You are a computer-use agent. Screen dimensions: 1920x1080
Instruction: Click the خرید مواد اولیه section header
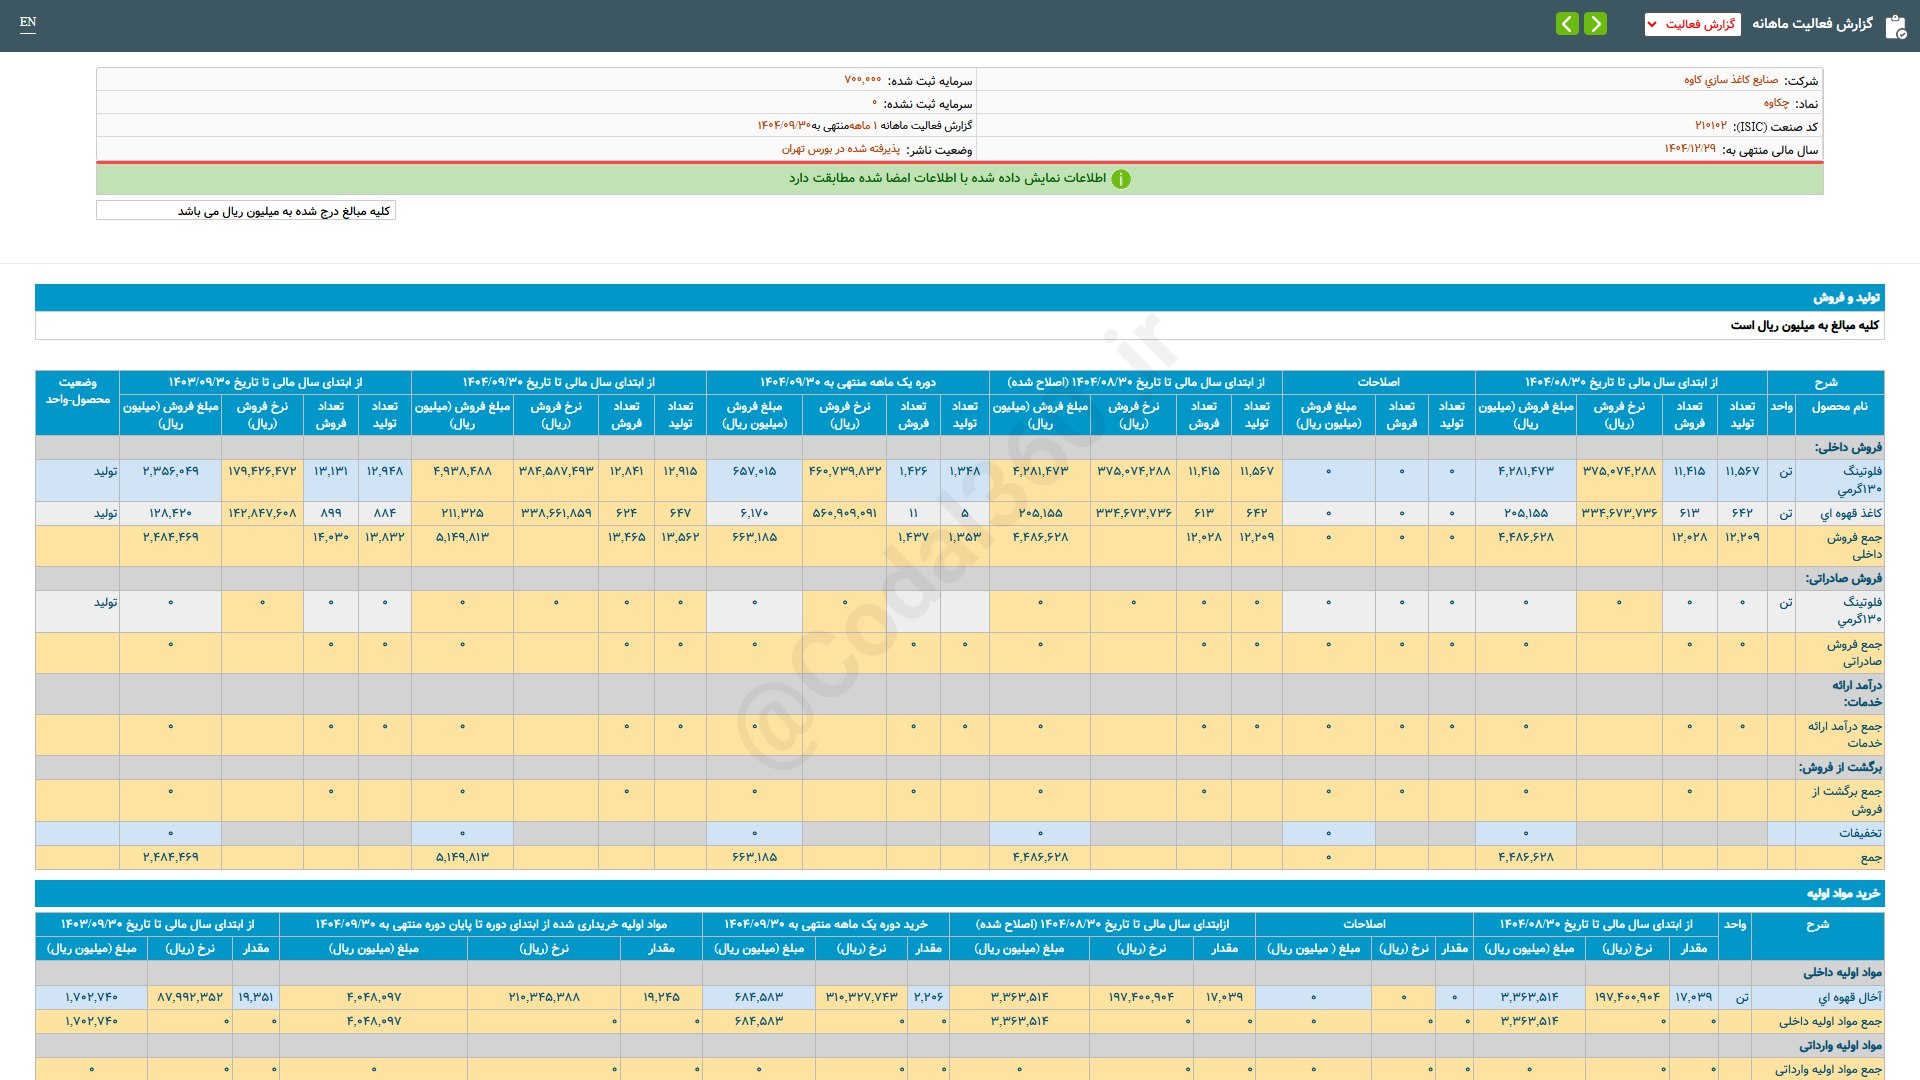pos(1842,893)
